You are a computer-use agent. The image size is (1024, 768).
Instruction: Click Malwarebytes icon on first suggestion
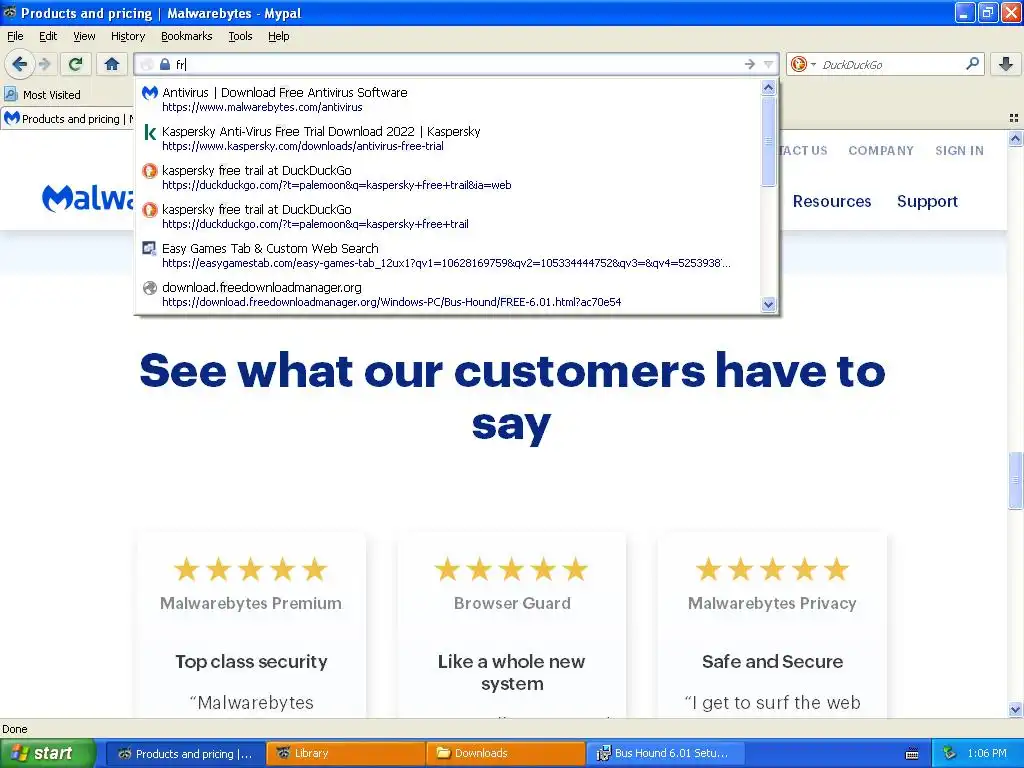point(150,93)
